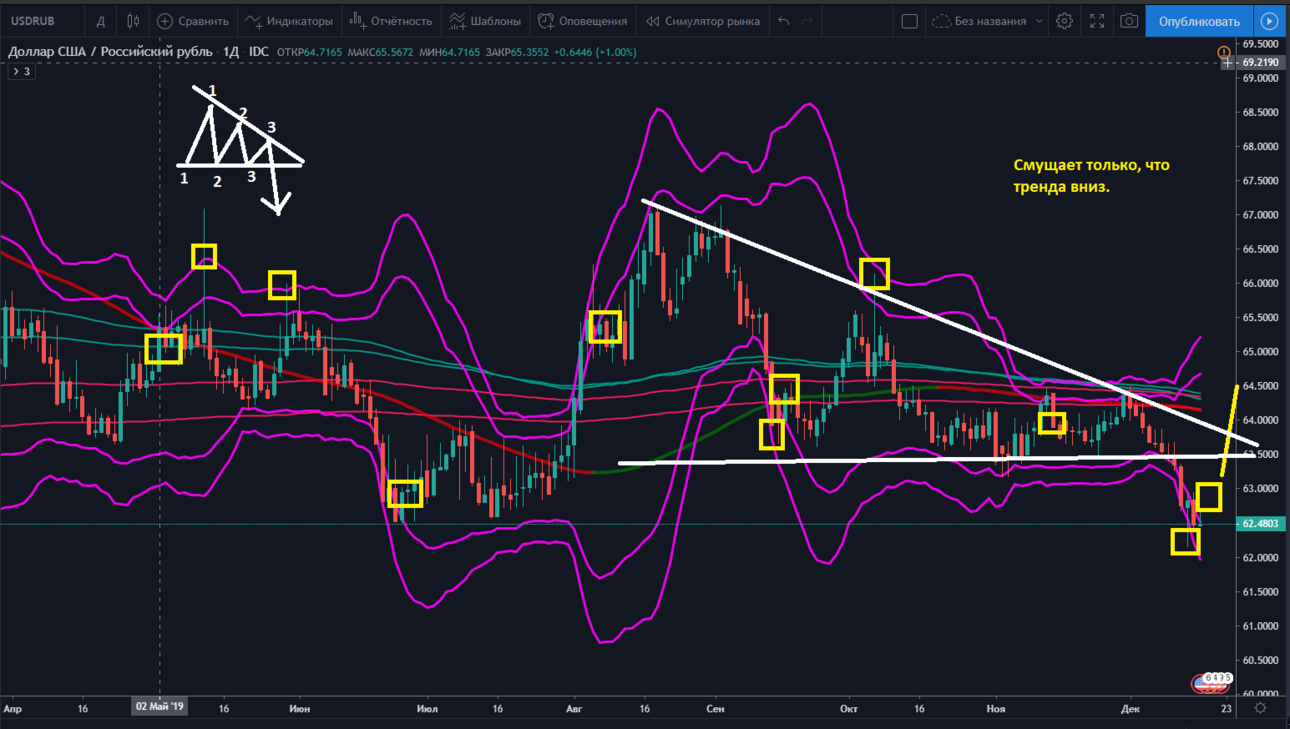Change the Д timeframe interval

(x=100, y=21)
